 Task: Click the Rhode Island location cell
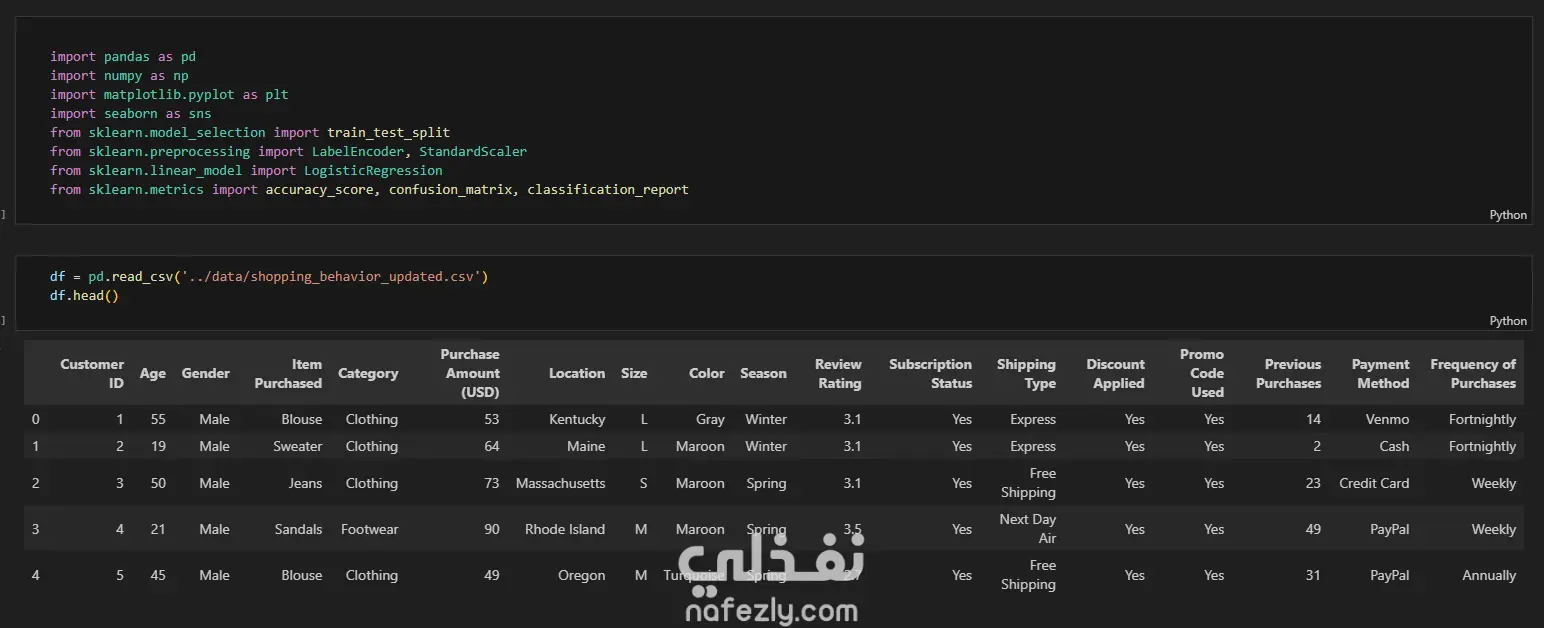(x=565, y=529)
